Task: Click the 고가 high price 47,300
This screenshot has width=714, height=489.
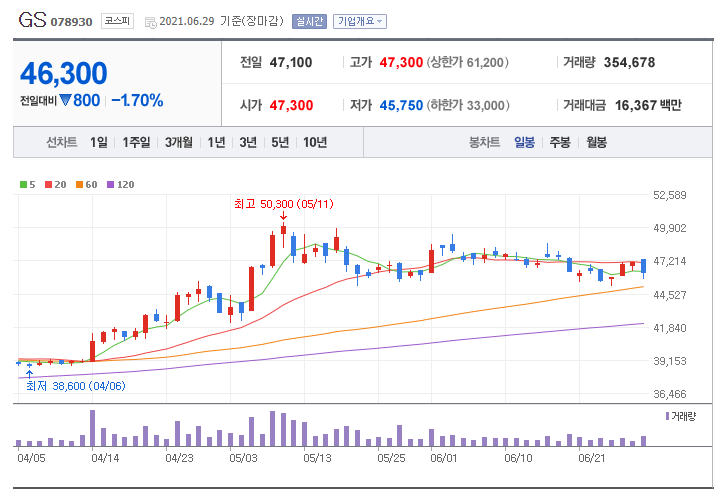Action: pos(401,62)
